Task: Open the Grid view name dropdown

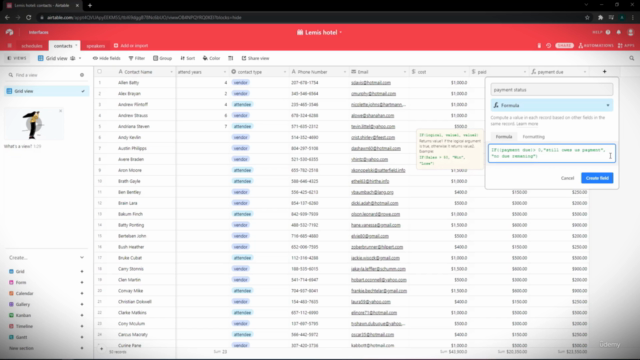Action: coord(60,58)
